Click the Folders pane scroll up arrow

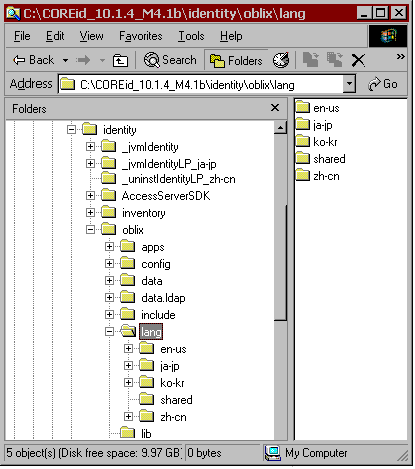(x=280, y=127)
